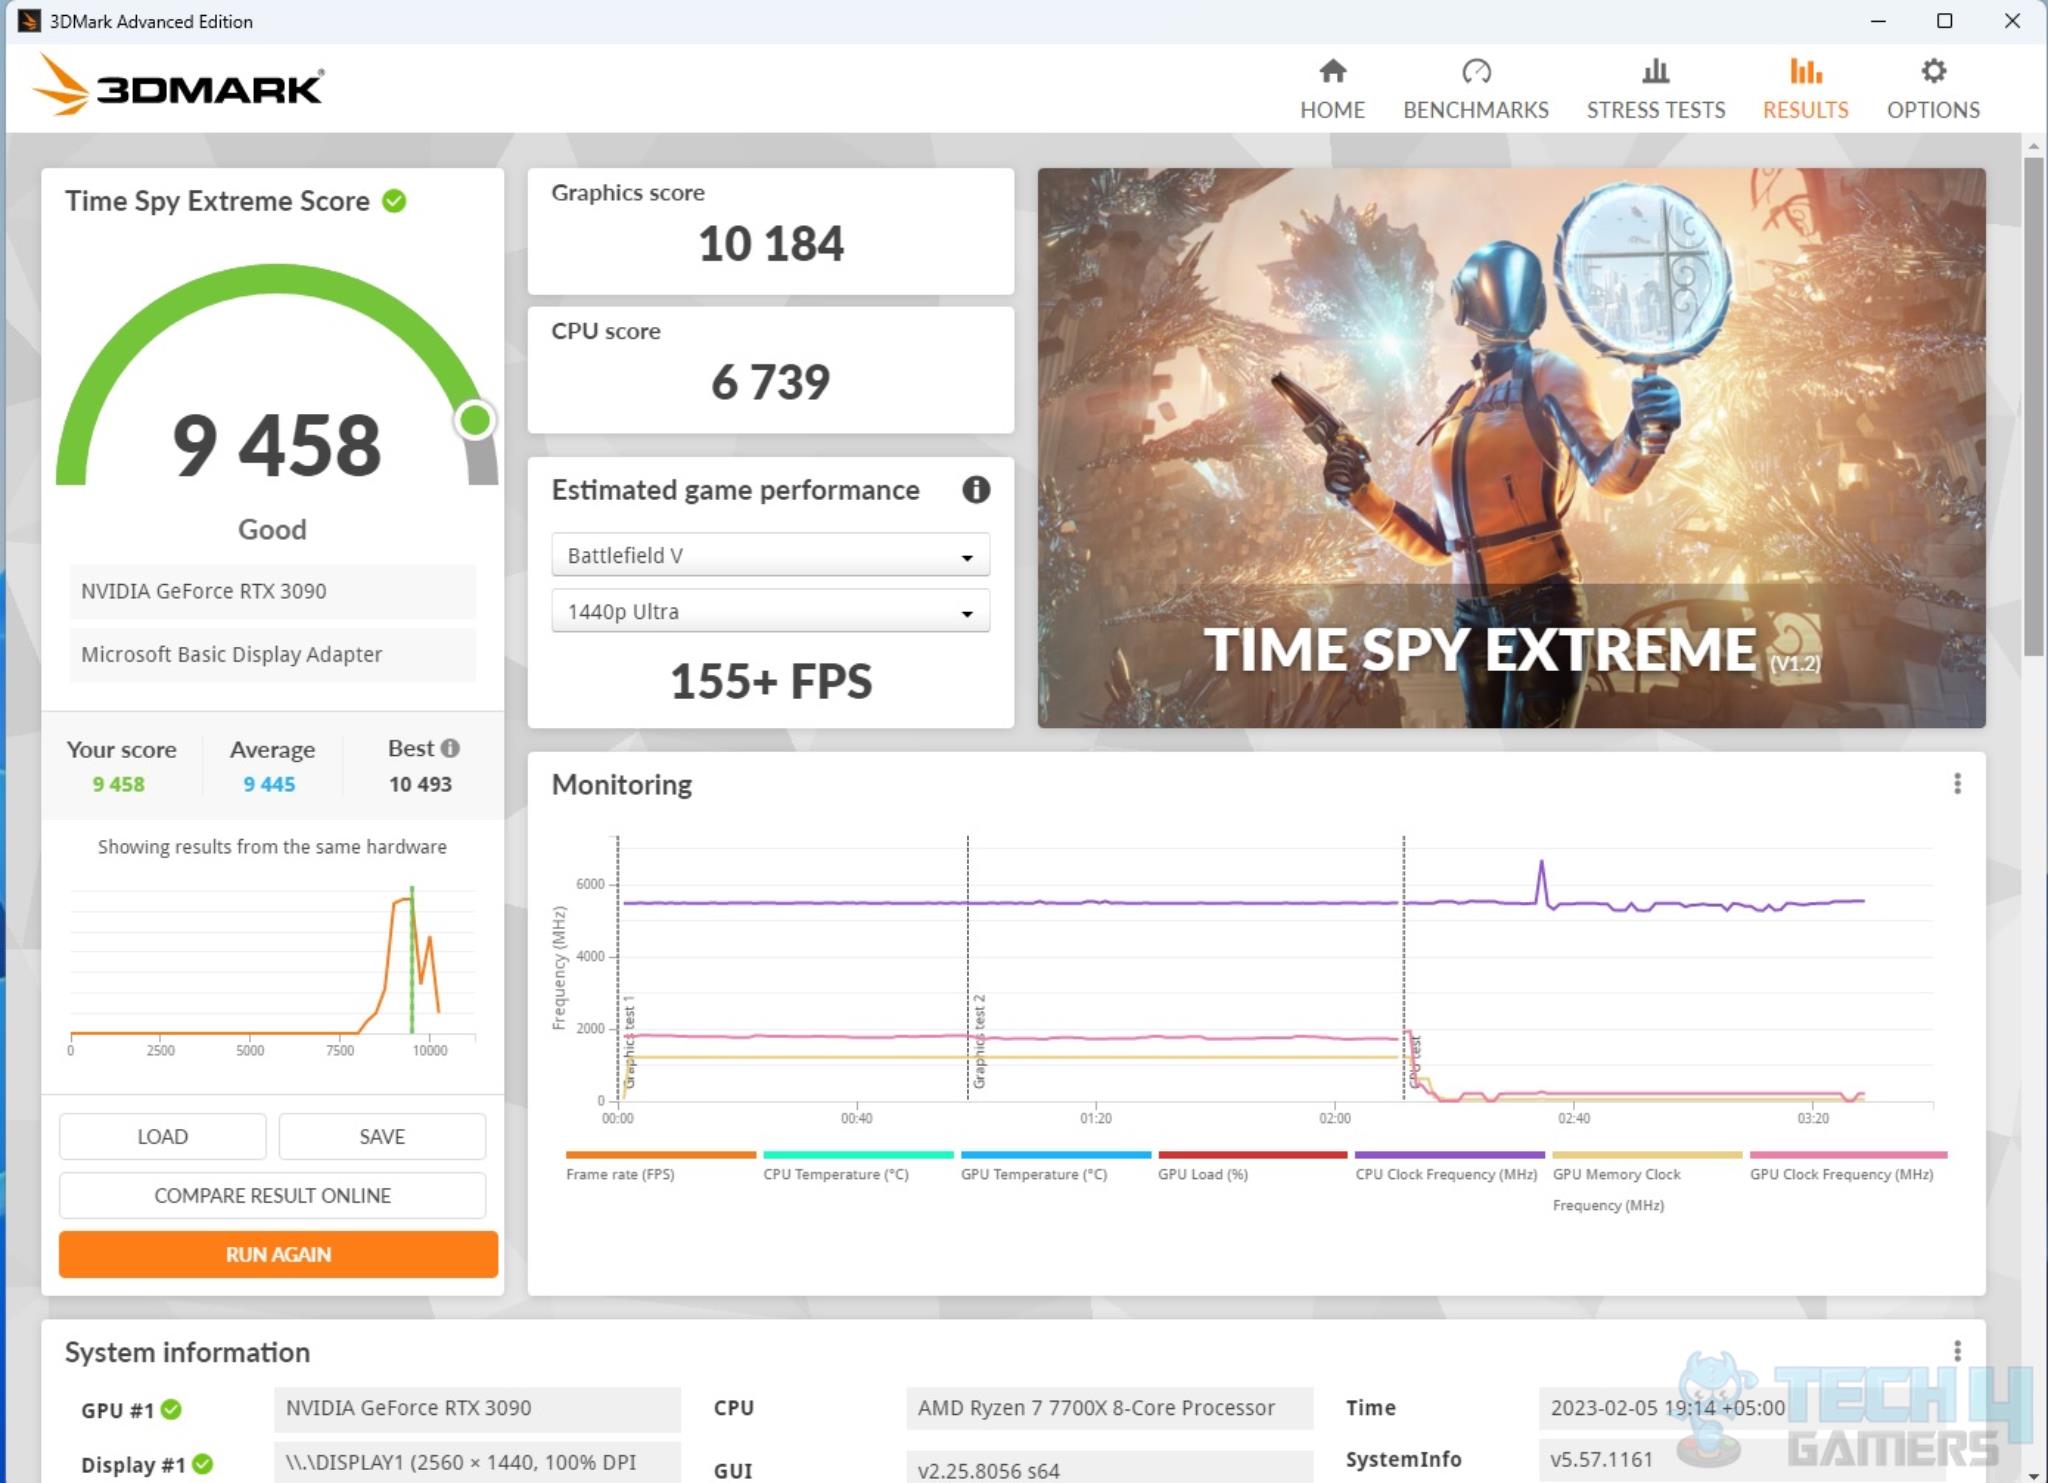Click the Your score value 9 458

tap(118, 784)
